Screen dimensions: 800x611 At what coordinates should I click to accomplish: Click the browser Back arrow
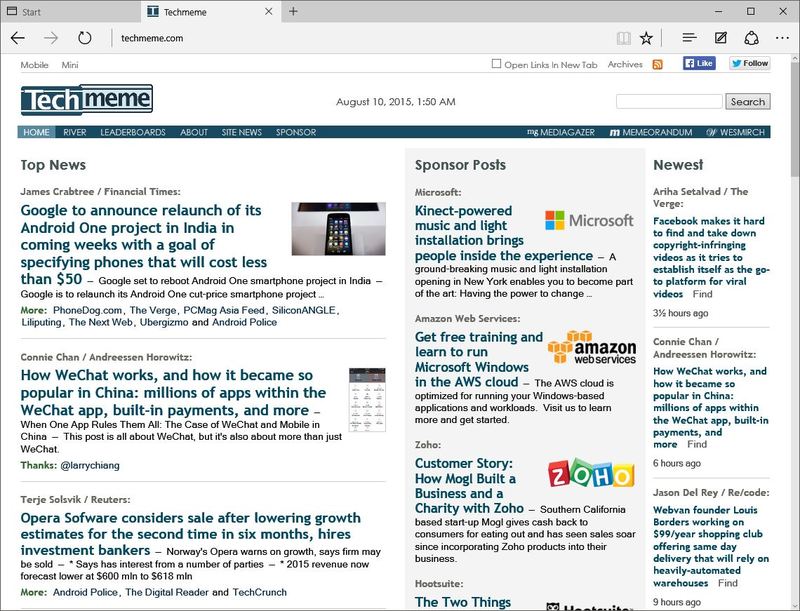pos(18,38)
